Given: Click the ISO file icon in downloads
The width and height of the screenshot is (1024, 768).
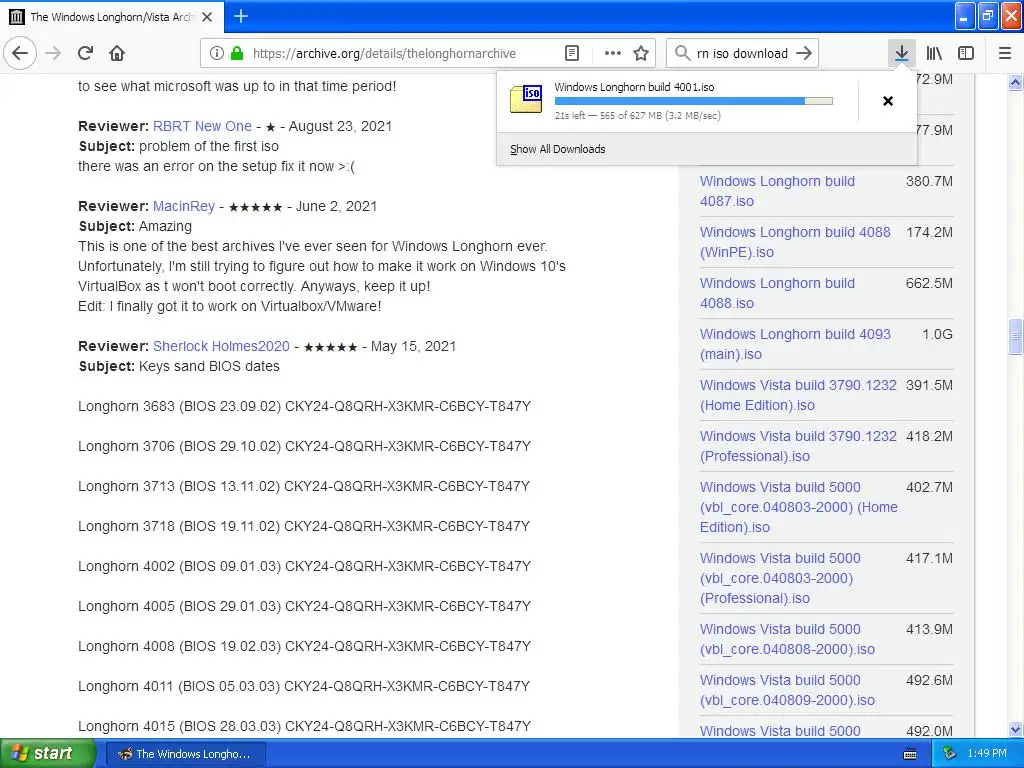Looking at the screenshot, I should tap(526, 99).
